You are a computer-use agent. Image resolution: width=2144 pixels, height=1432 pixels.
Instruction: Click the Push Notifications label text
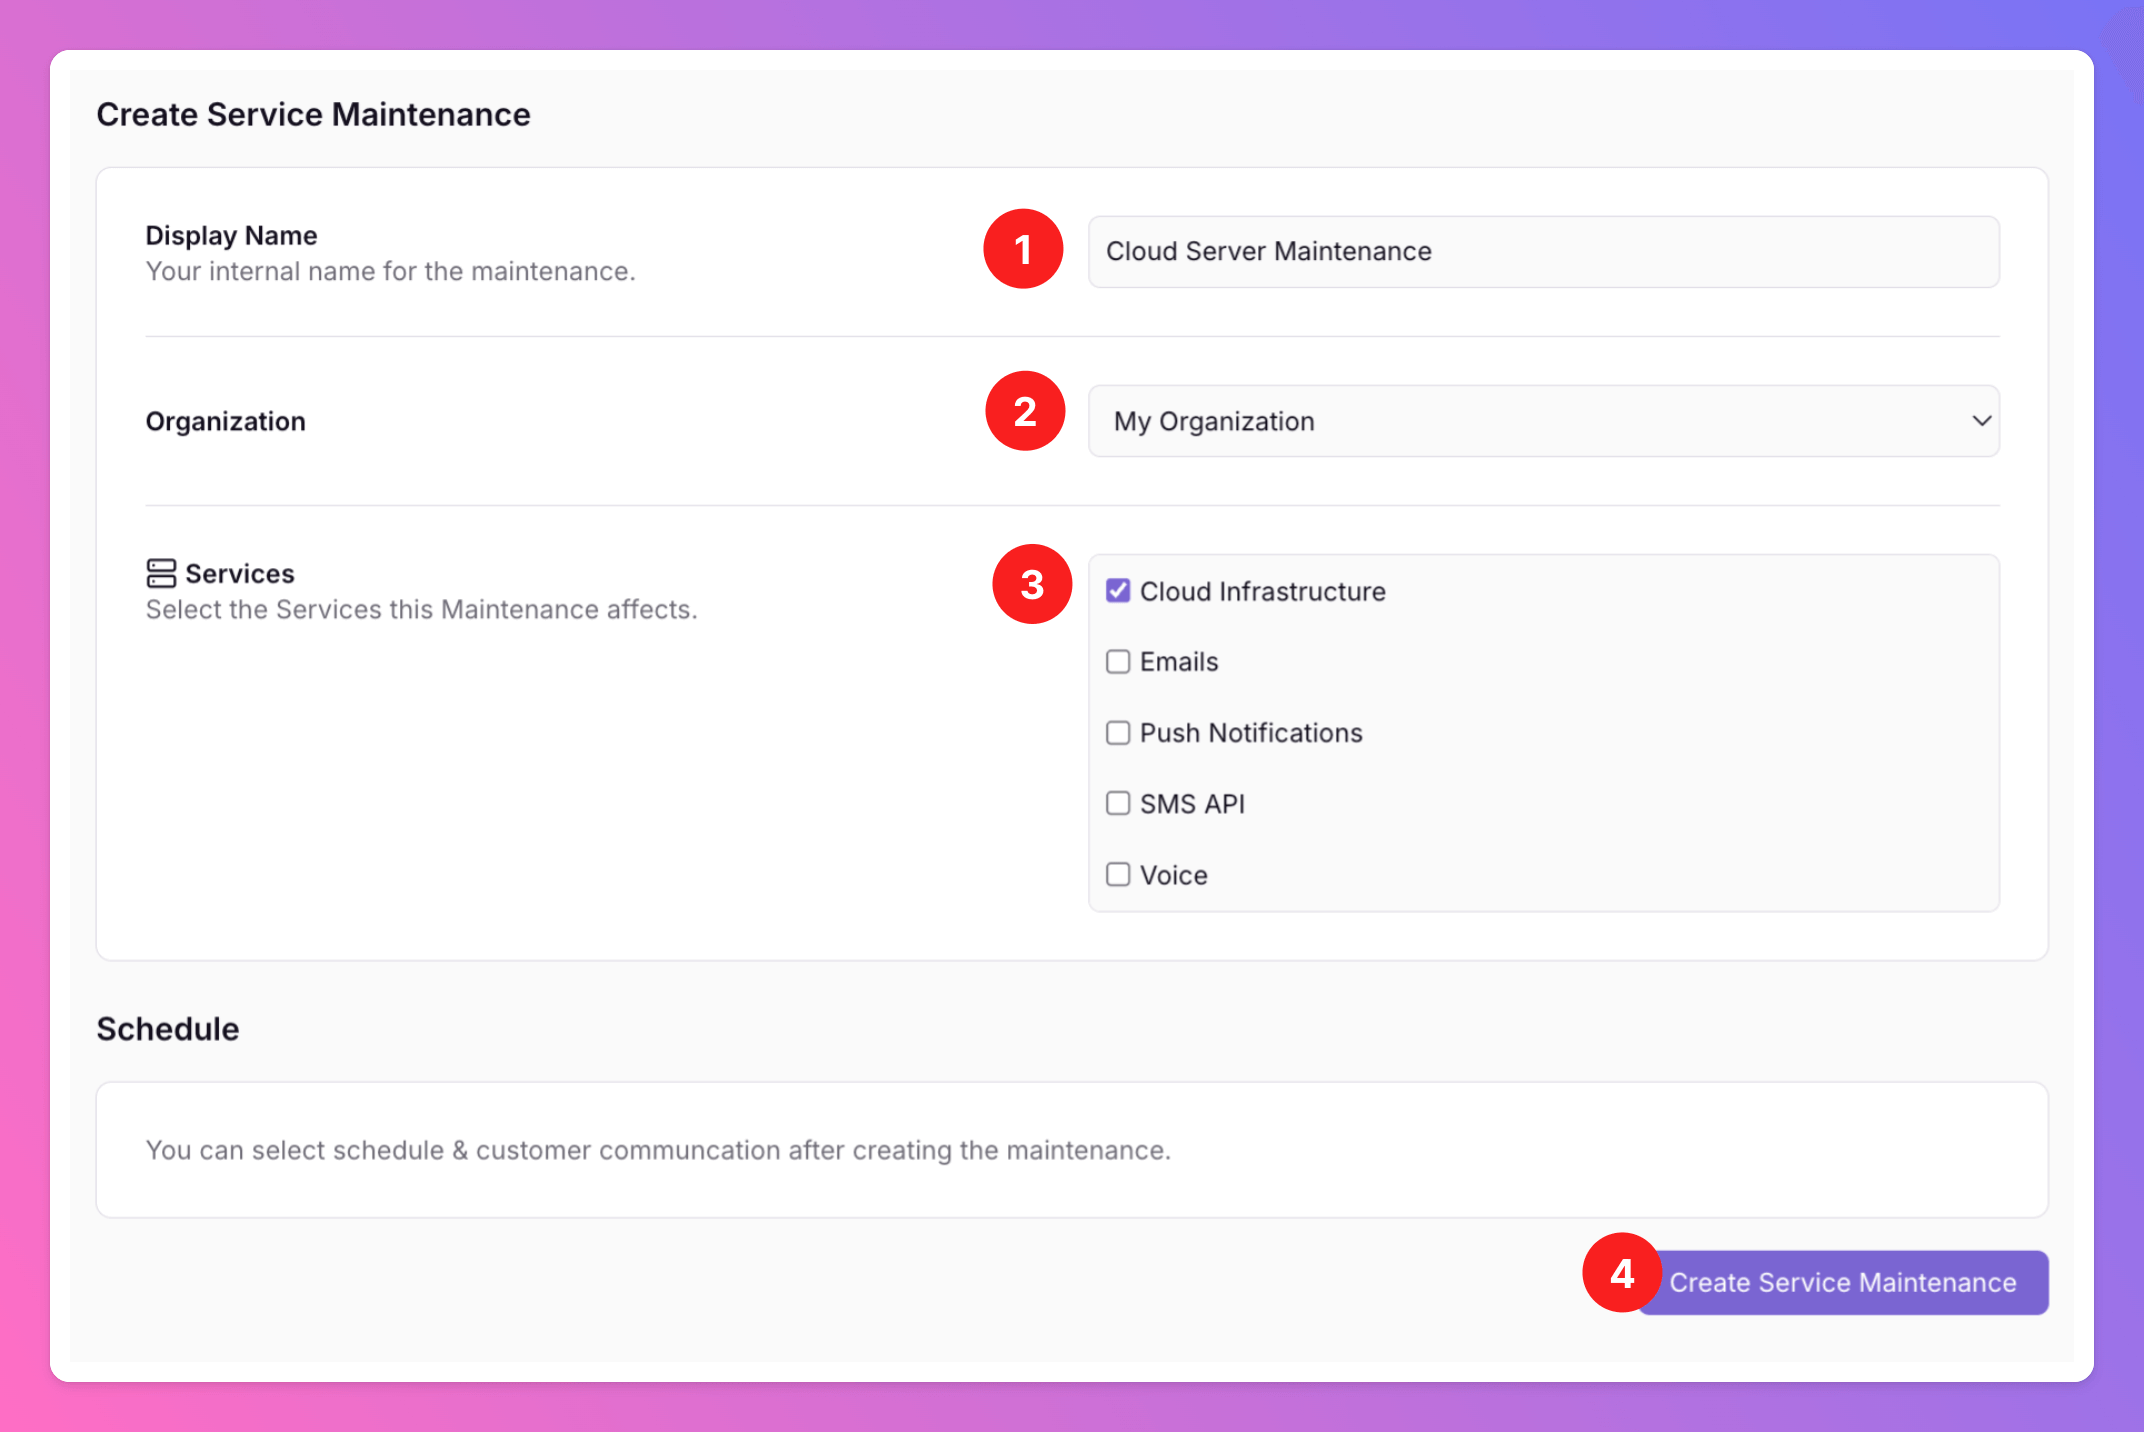tap(1251, 733)
